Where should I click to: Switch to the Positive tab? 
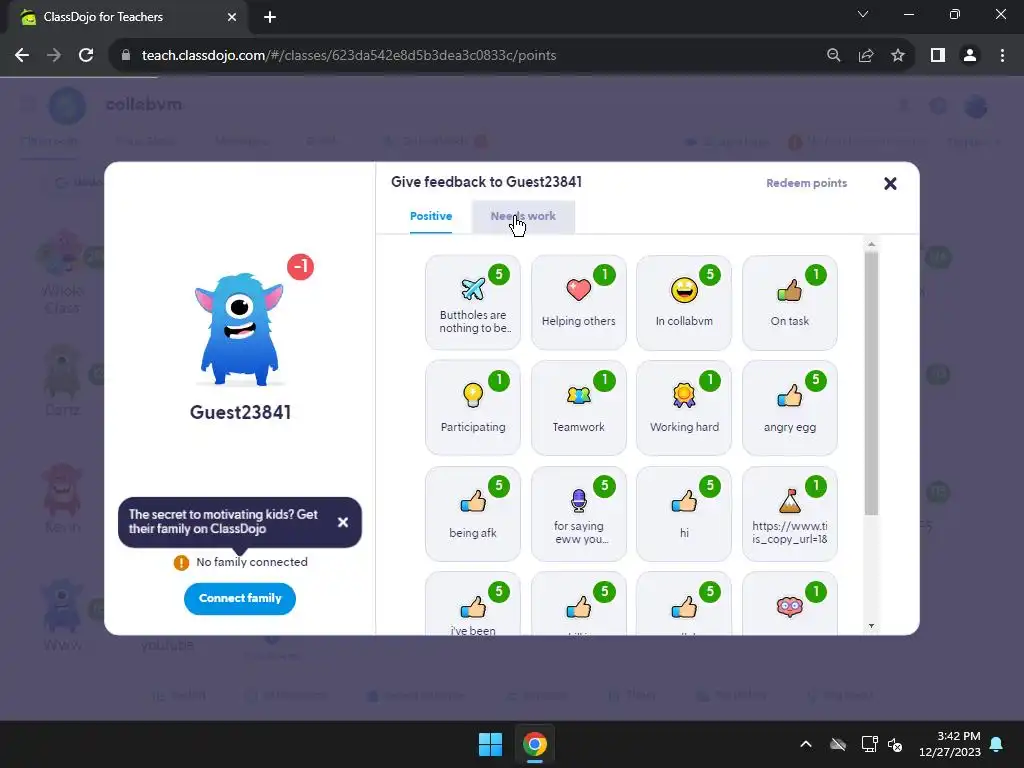click(431, 216)
